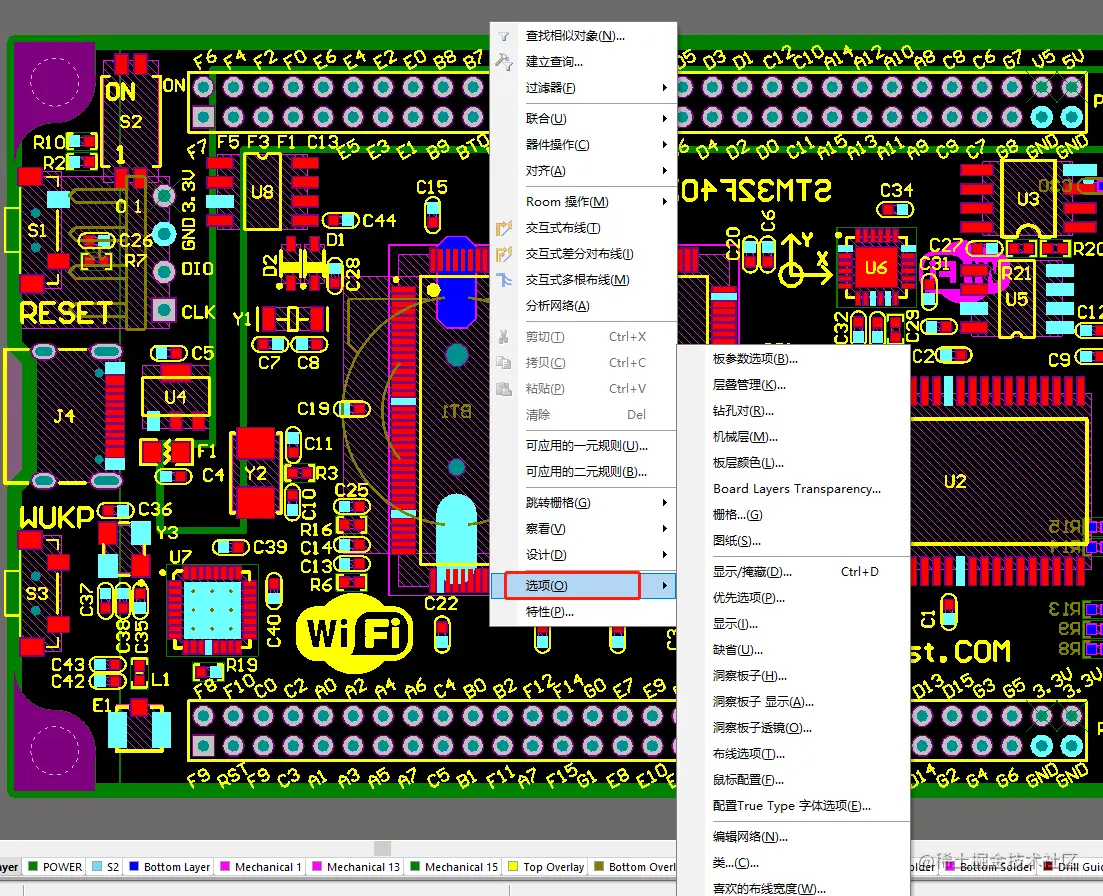Open Board Layers Transparency... entry

pos(793,489)
